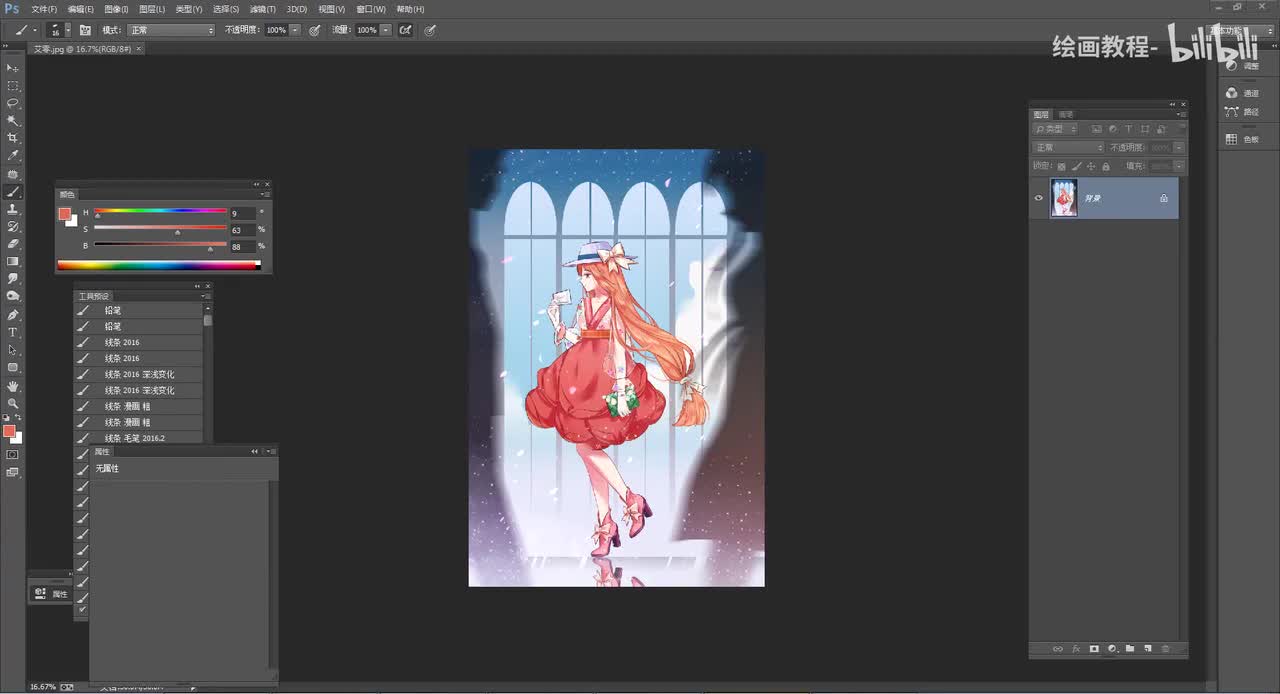
Task: Select the Brush tool in toolbox
Action: pos(13,191)
